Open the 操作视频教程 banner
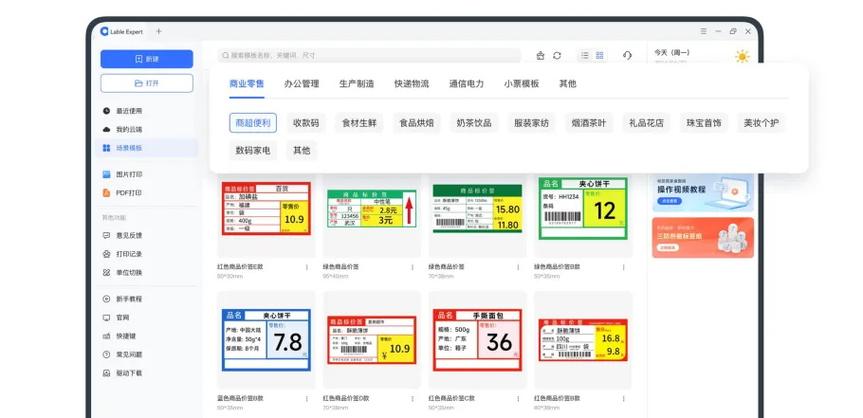This screenshot has width=863, height=418. coord(703,193)
